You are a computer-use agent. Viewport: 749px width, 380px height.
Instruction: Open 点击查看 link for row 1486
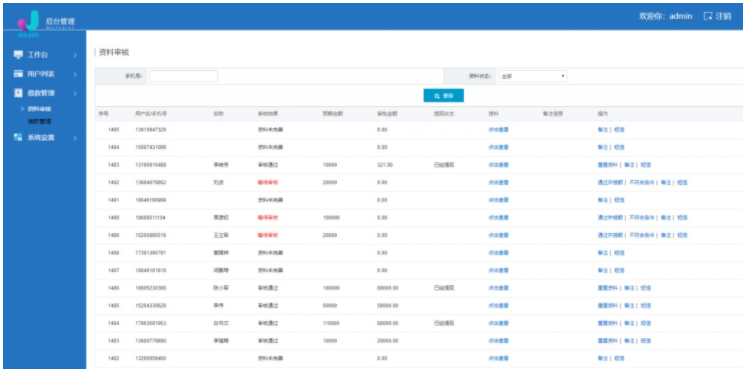coord(498,288)
